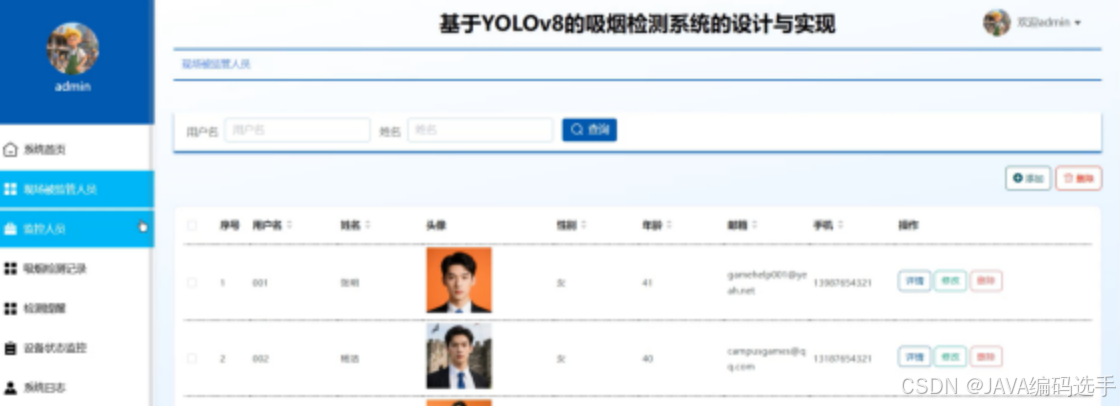Click the 头像 column header
The width and height of the screenshot is (1120, 406).
coord(436,225)
